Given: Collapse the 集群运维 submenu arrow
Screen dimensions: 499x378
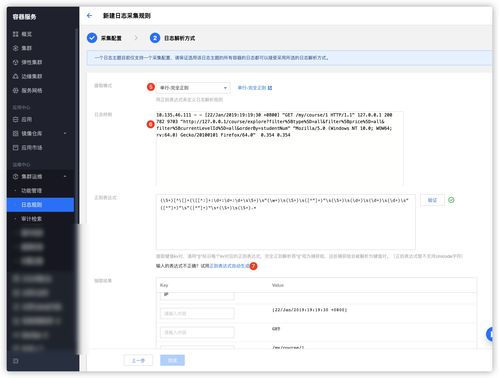Looking at the screenshot, I should (65, 176).
